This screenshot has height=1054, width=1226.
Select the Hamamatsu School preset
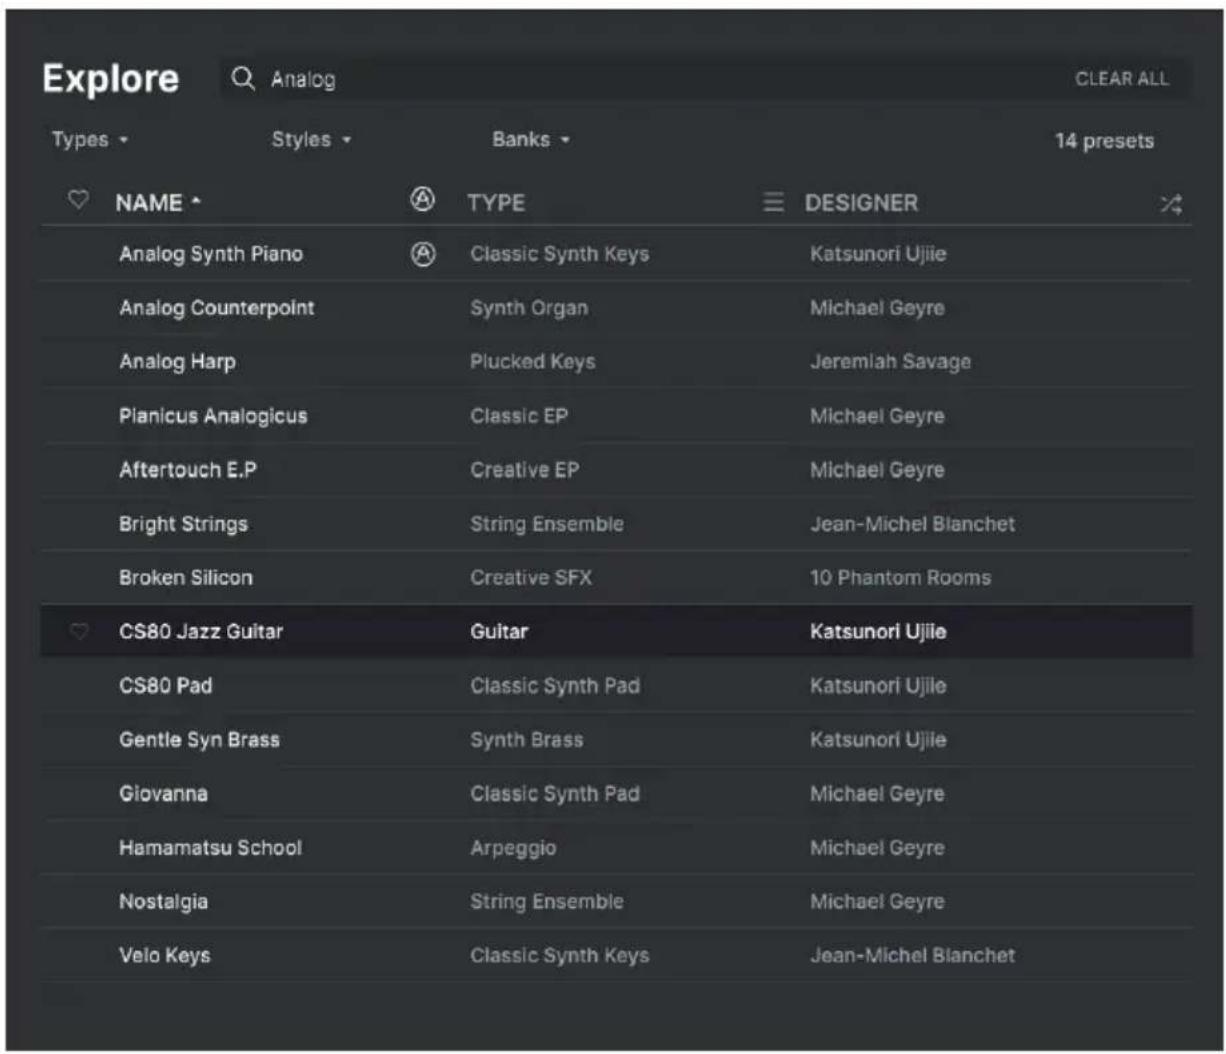(x=616, y=848)
